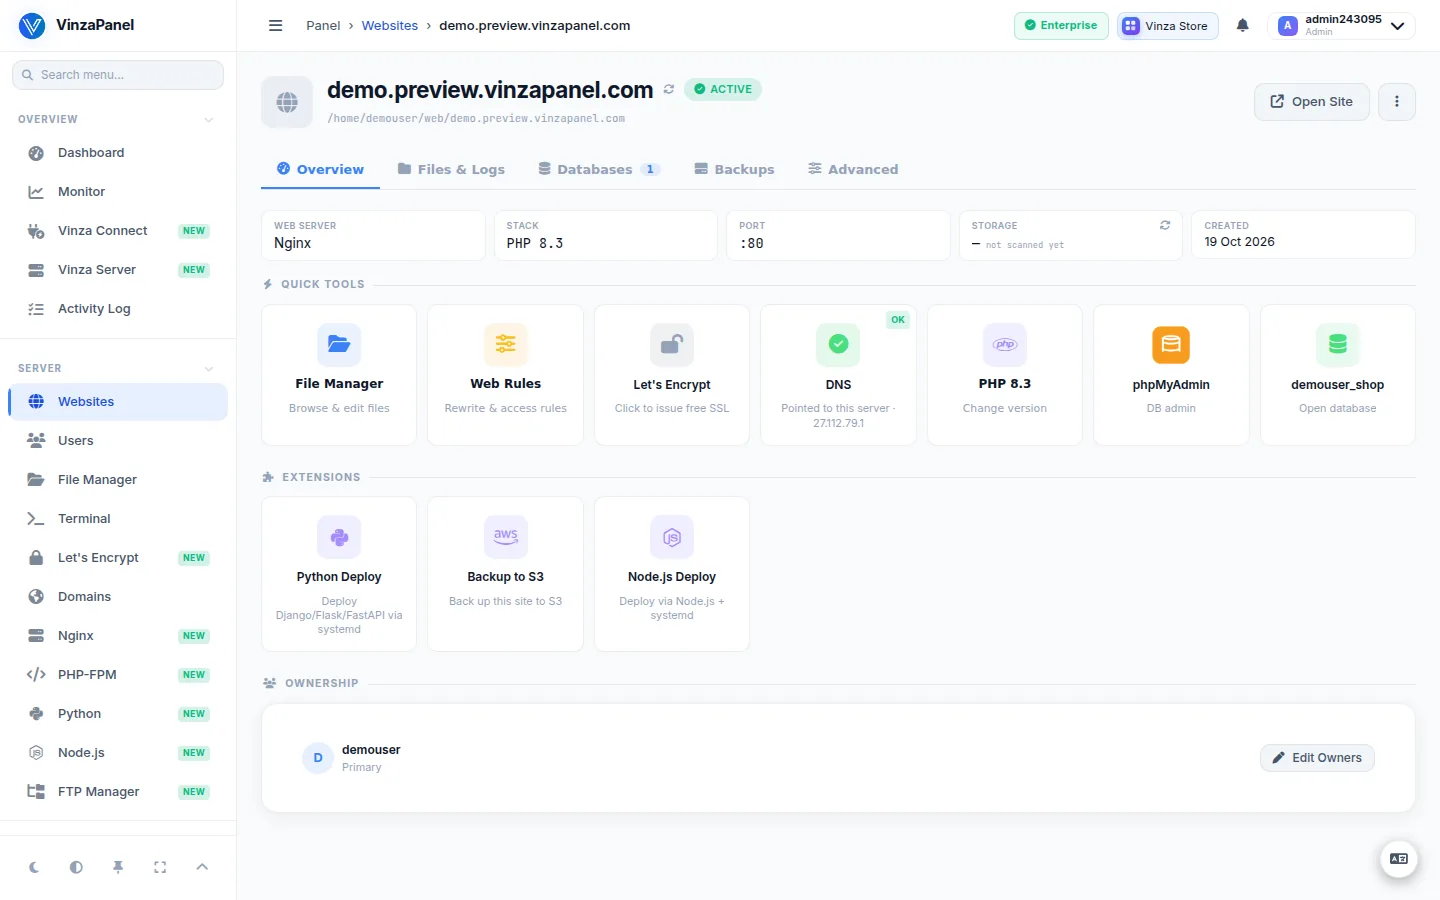
Task: Open Vinza Connect in the sidebar
Action: pos(118,230)
